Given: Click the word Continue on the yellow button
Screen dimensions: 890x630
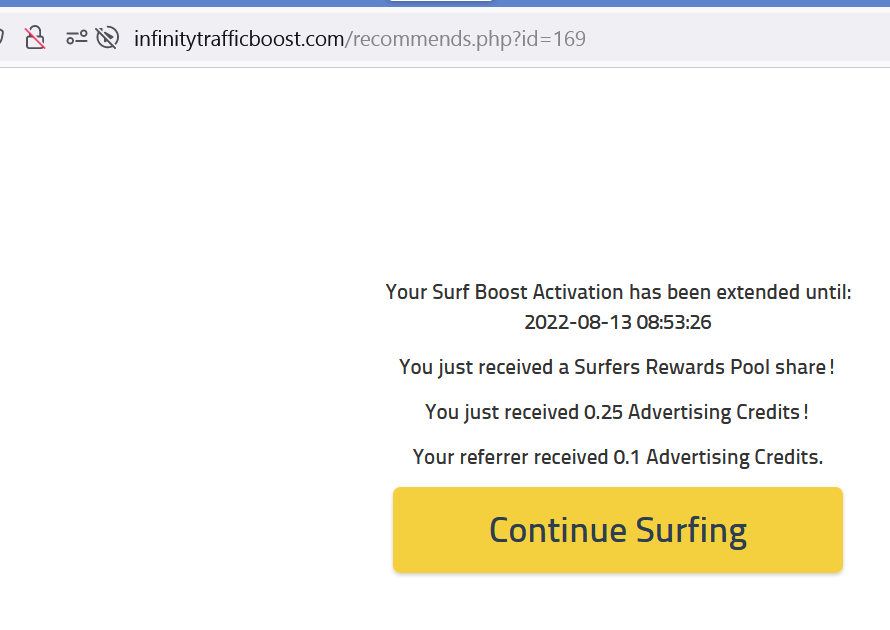Looking at the screenshot, I should [557, 530].
